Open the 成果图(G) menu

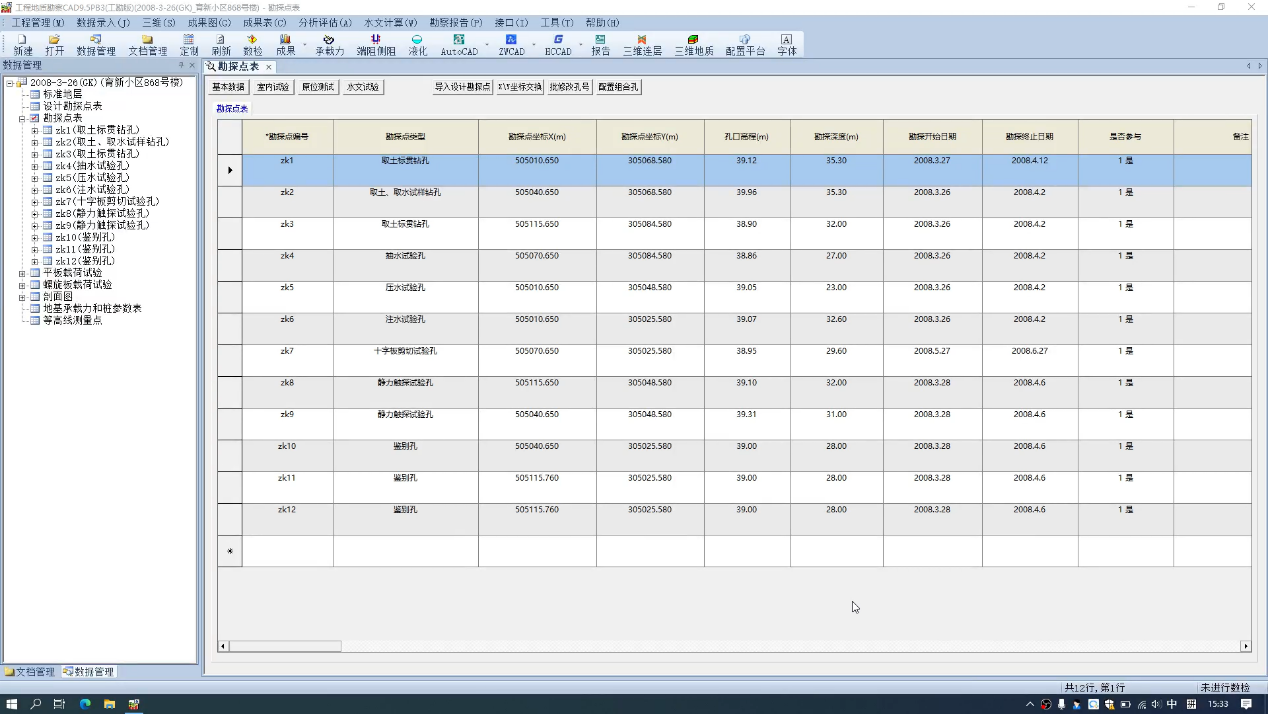209,22
